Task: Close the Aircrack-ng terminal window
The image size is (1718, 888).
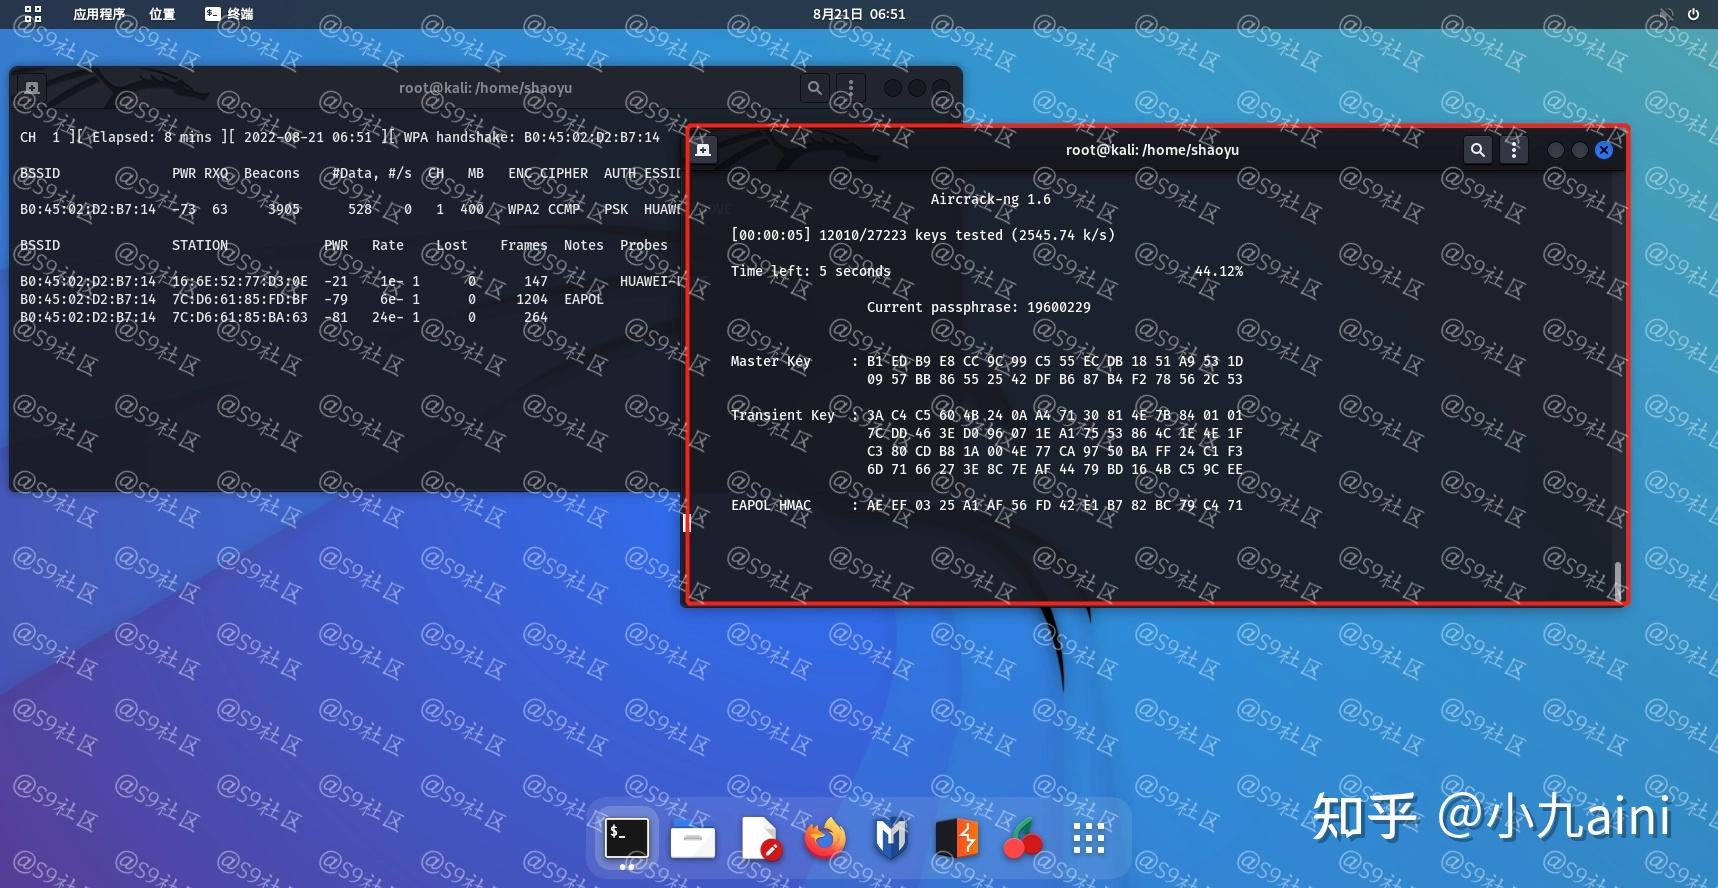Action: point(1604,150)
